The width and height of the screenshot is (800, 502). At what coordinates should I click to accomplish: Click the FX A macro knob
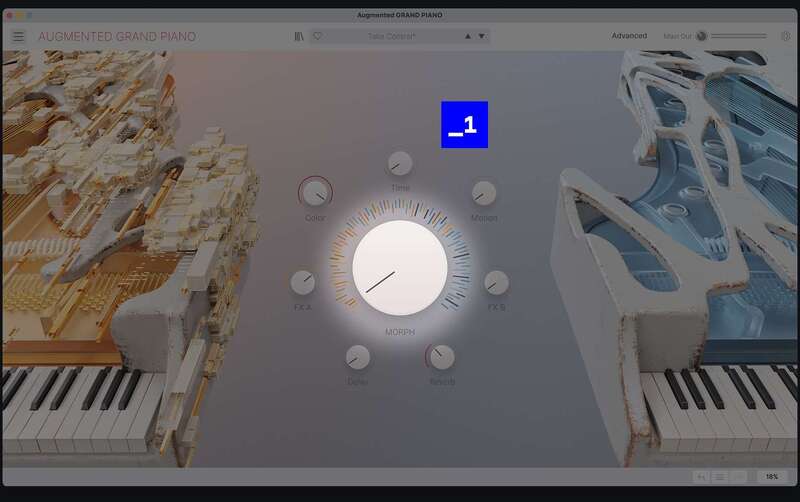(303, 283)
